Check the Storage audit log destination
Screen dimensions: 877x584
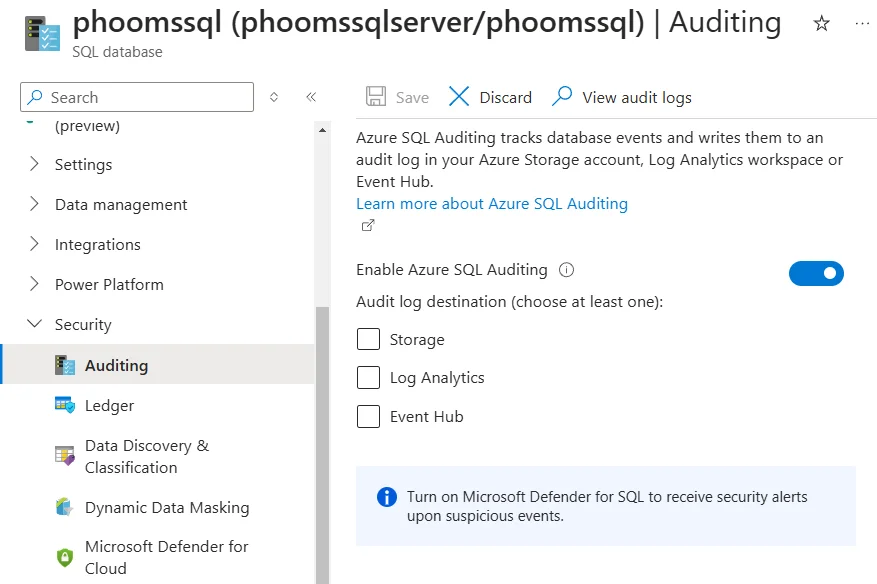pyautogui.click(x=368, y=339)
